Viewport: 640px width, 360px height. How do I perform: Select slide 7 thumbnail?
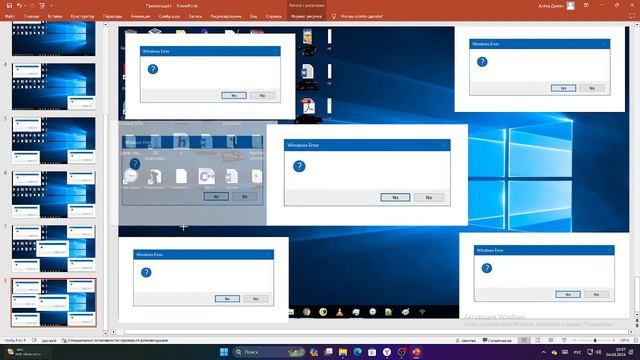pyautogui.click(x=53, y=249)
